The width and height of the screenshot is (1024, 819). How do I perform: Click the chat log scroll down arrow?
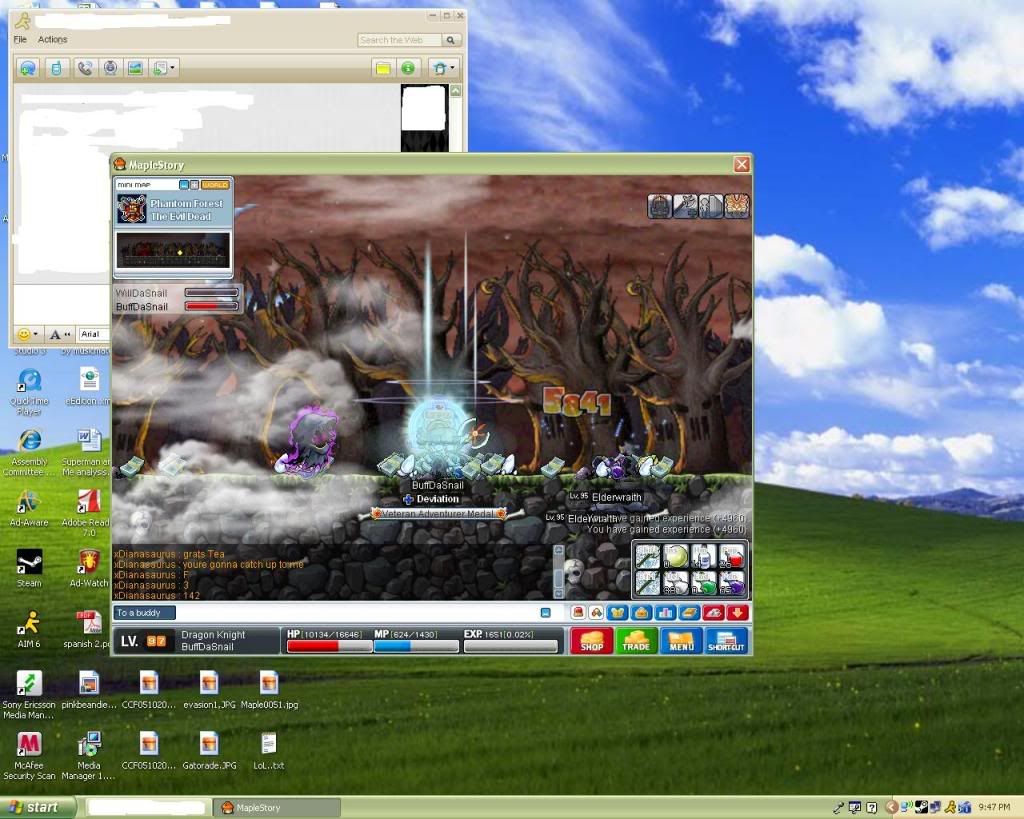click(x=558, y=593)
